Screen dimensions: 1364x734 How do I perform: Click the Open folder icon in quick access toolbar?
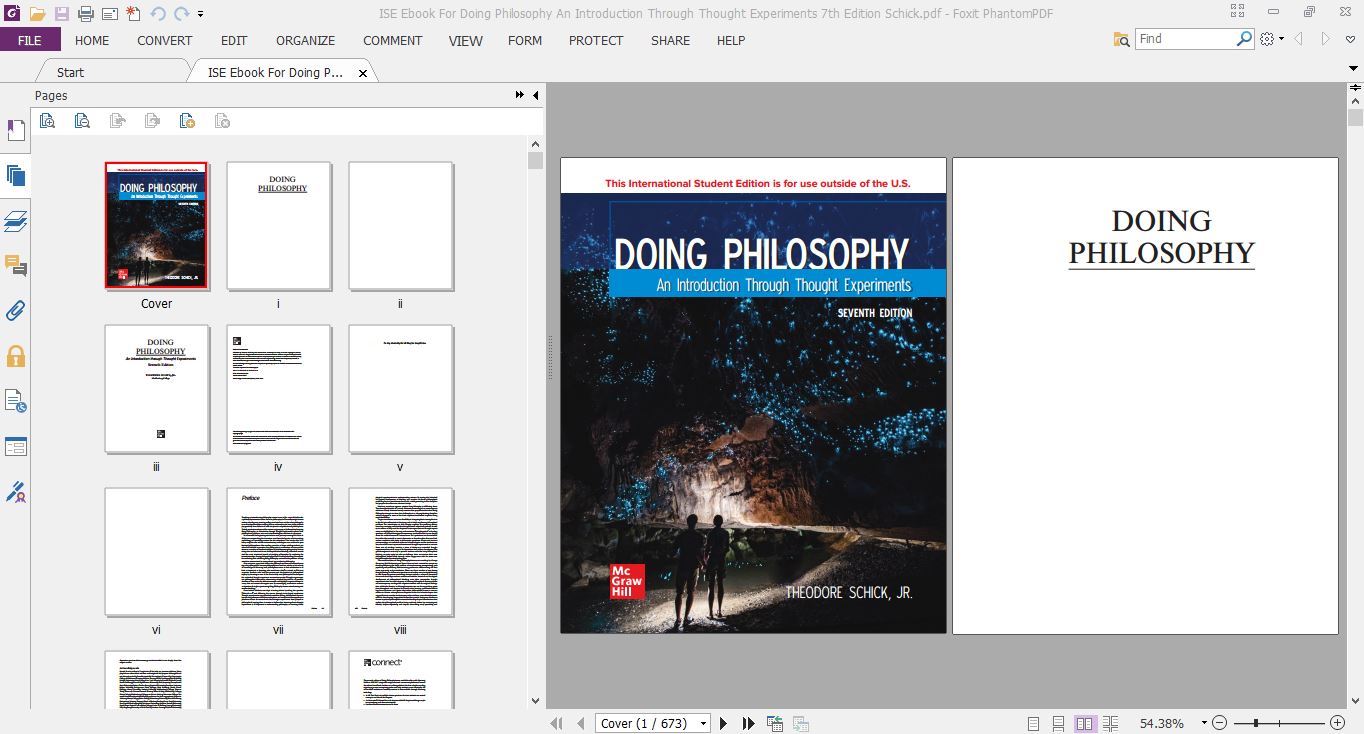[37, 13]
